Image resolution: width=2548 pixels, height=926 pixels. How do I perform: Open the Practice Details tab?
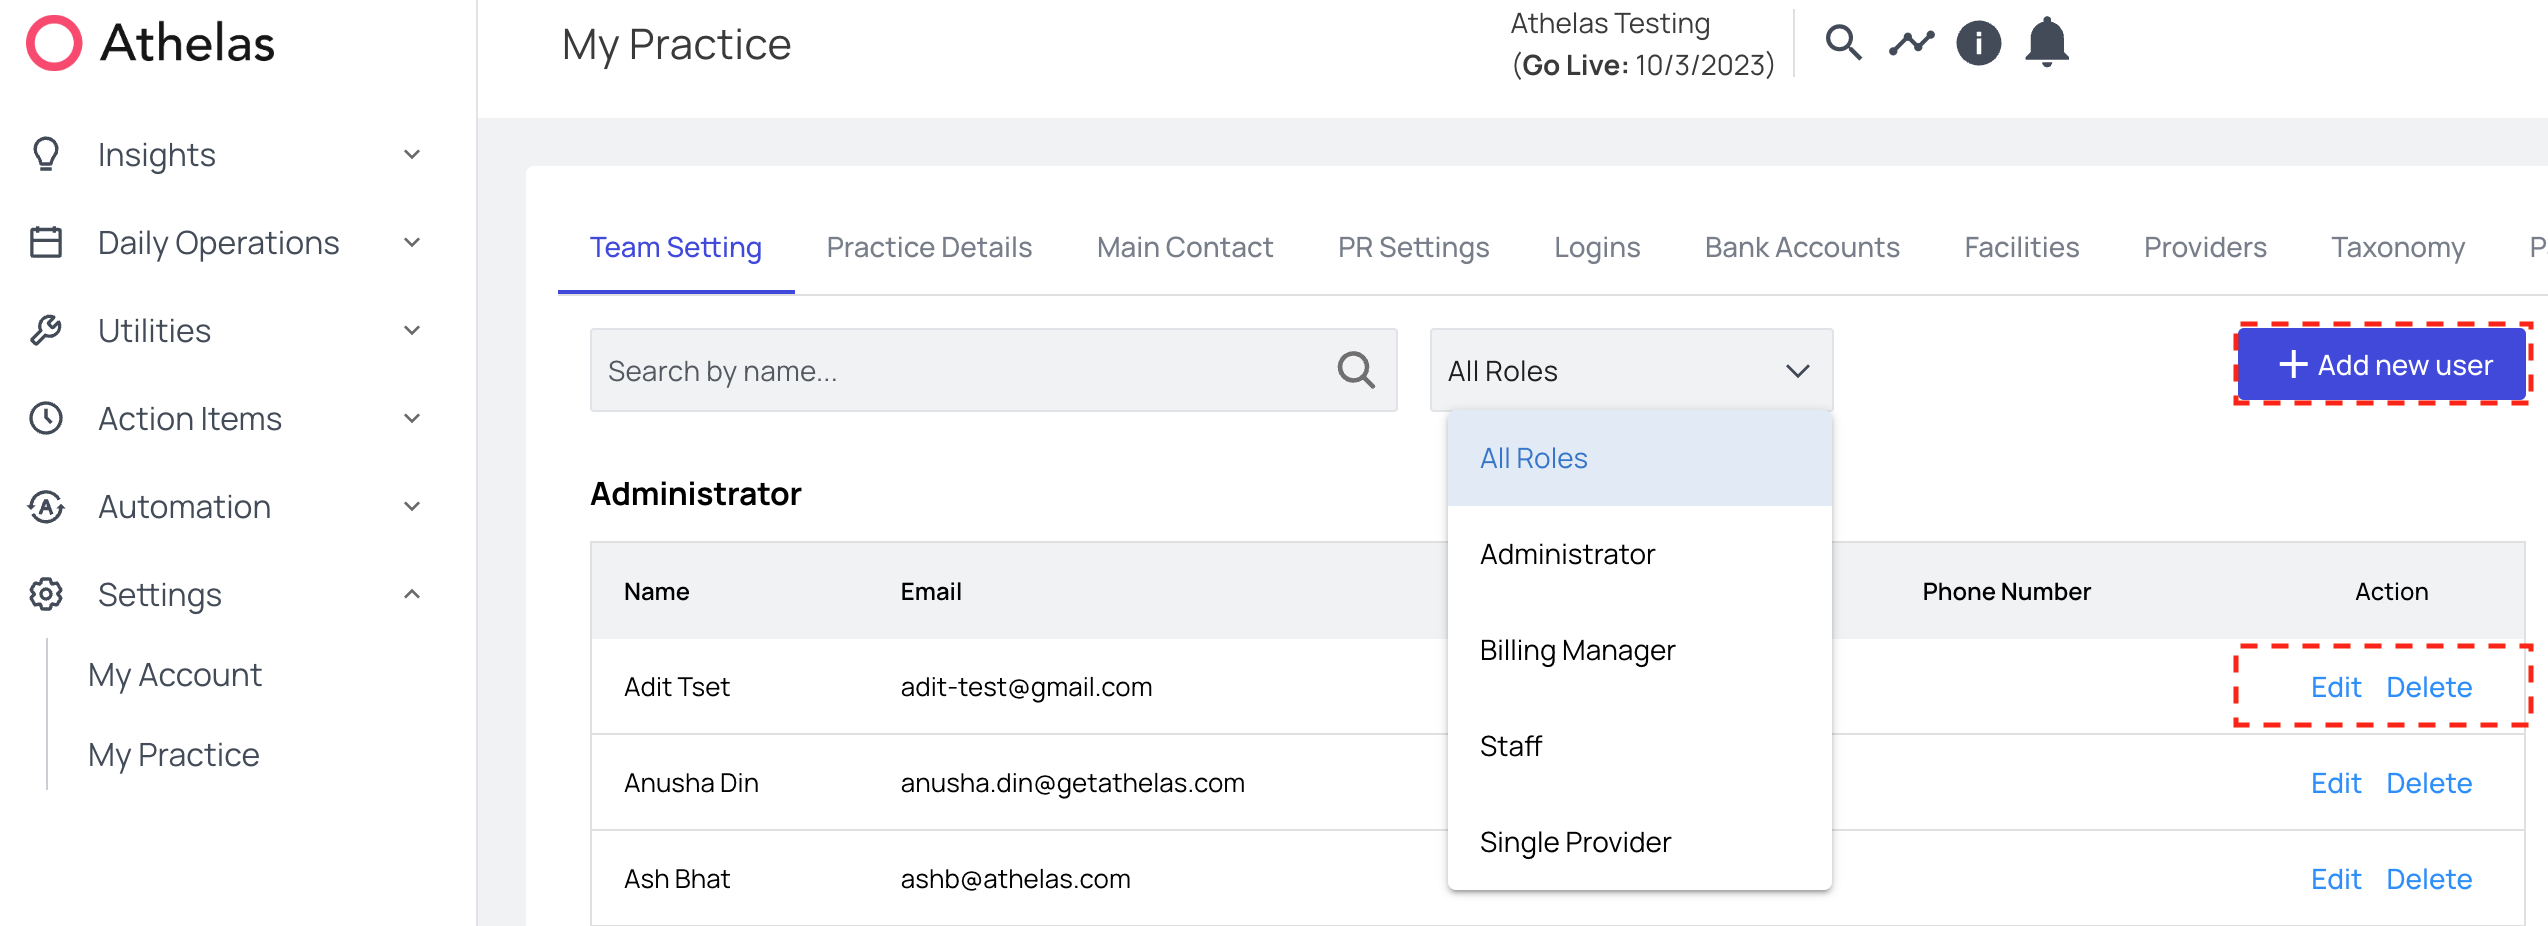click(928, 247)
